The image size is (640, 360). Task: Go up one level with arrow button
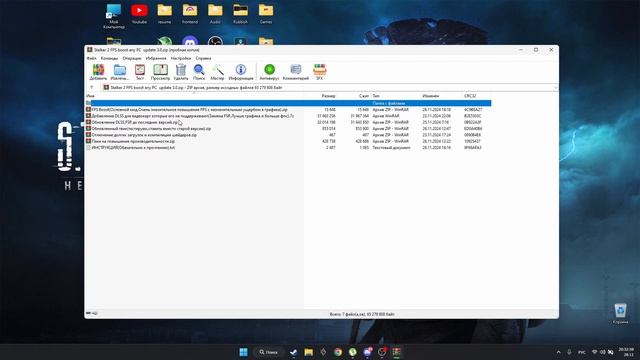point(92,87)
